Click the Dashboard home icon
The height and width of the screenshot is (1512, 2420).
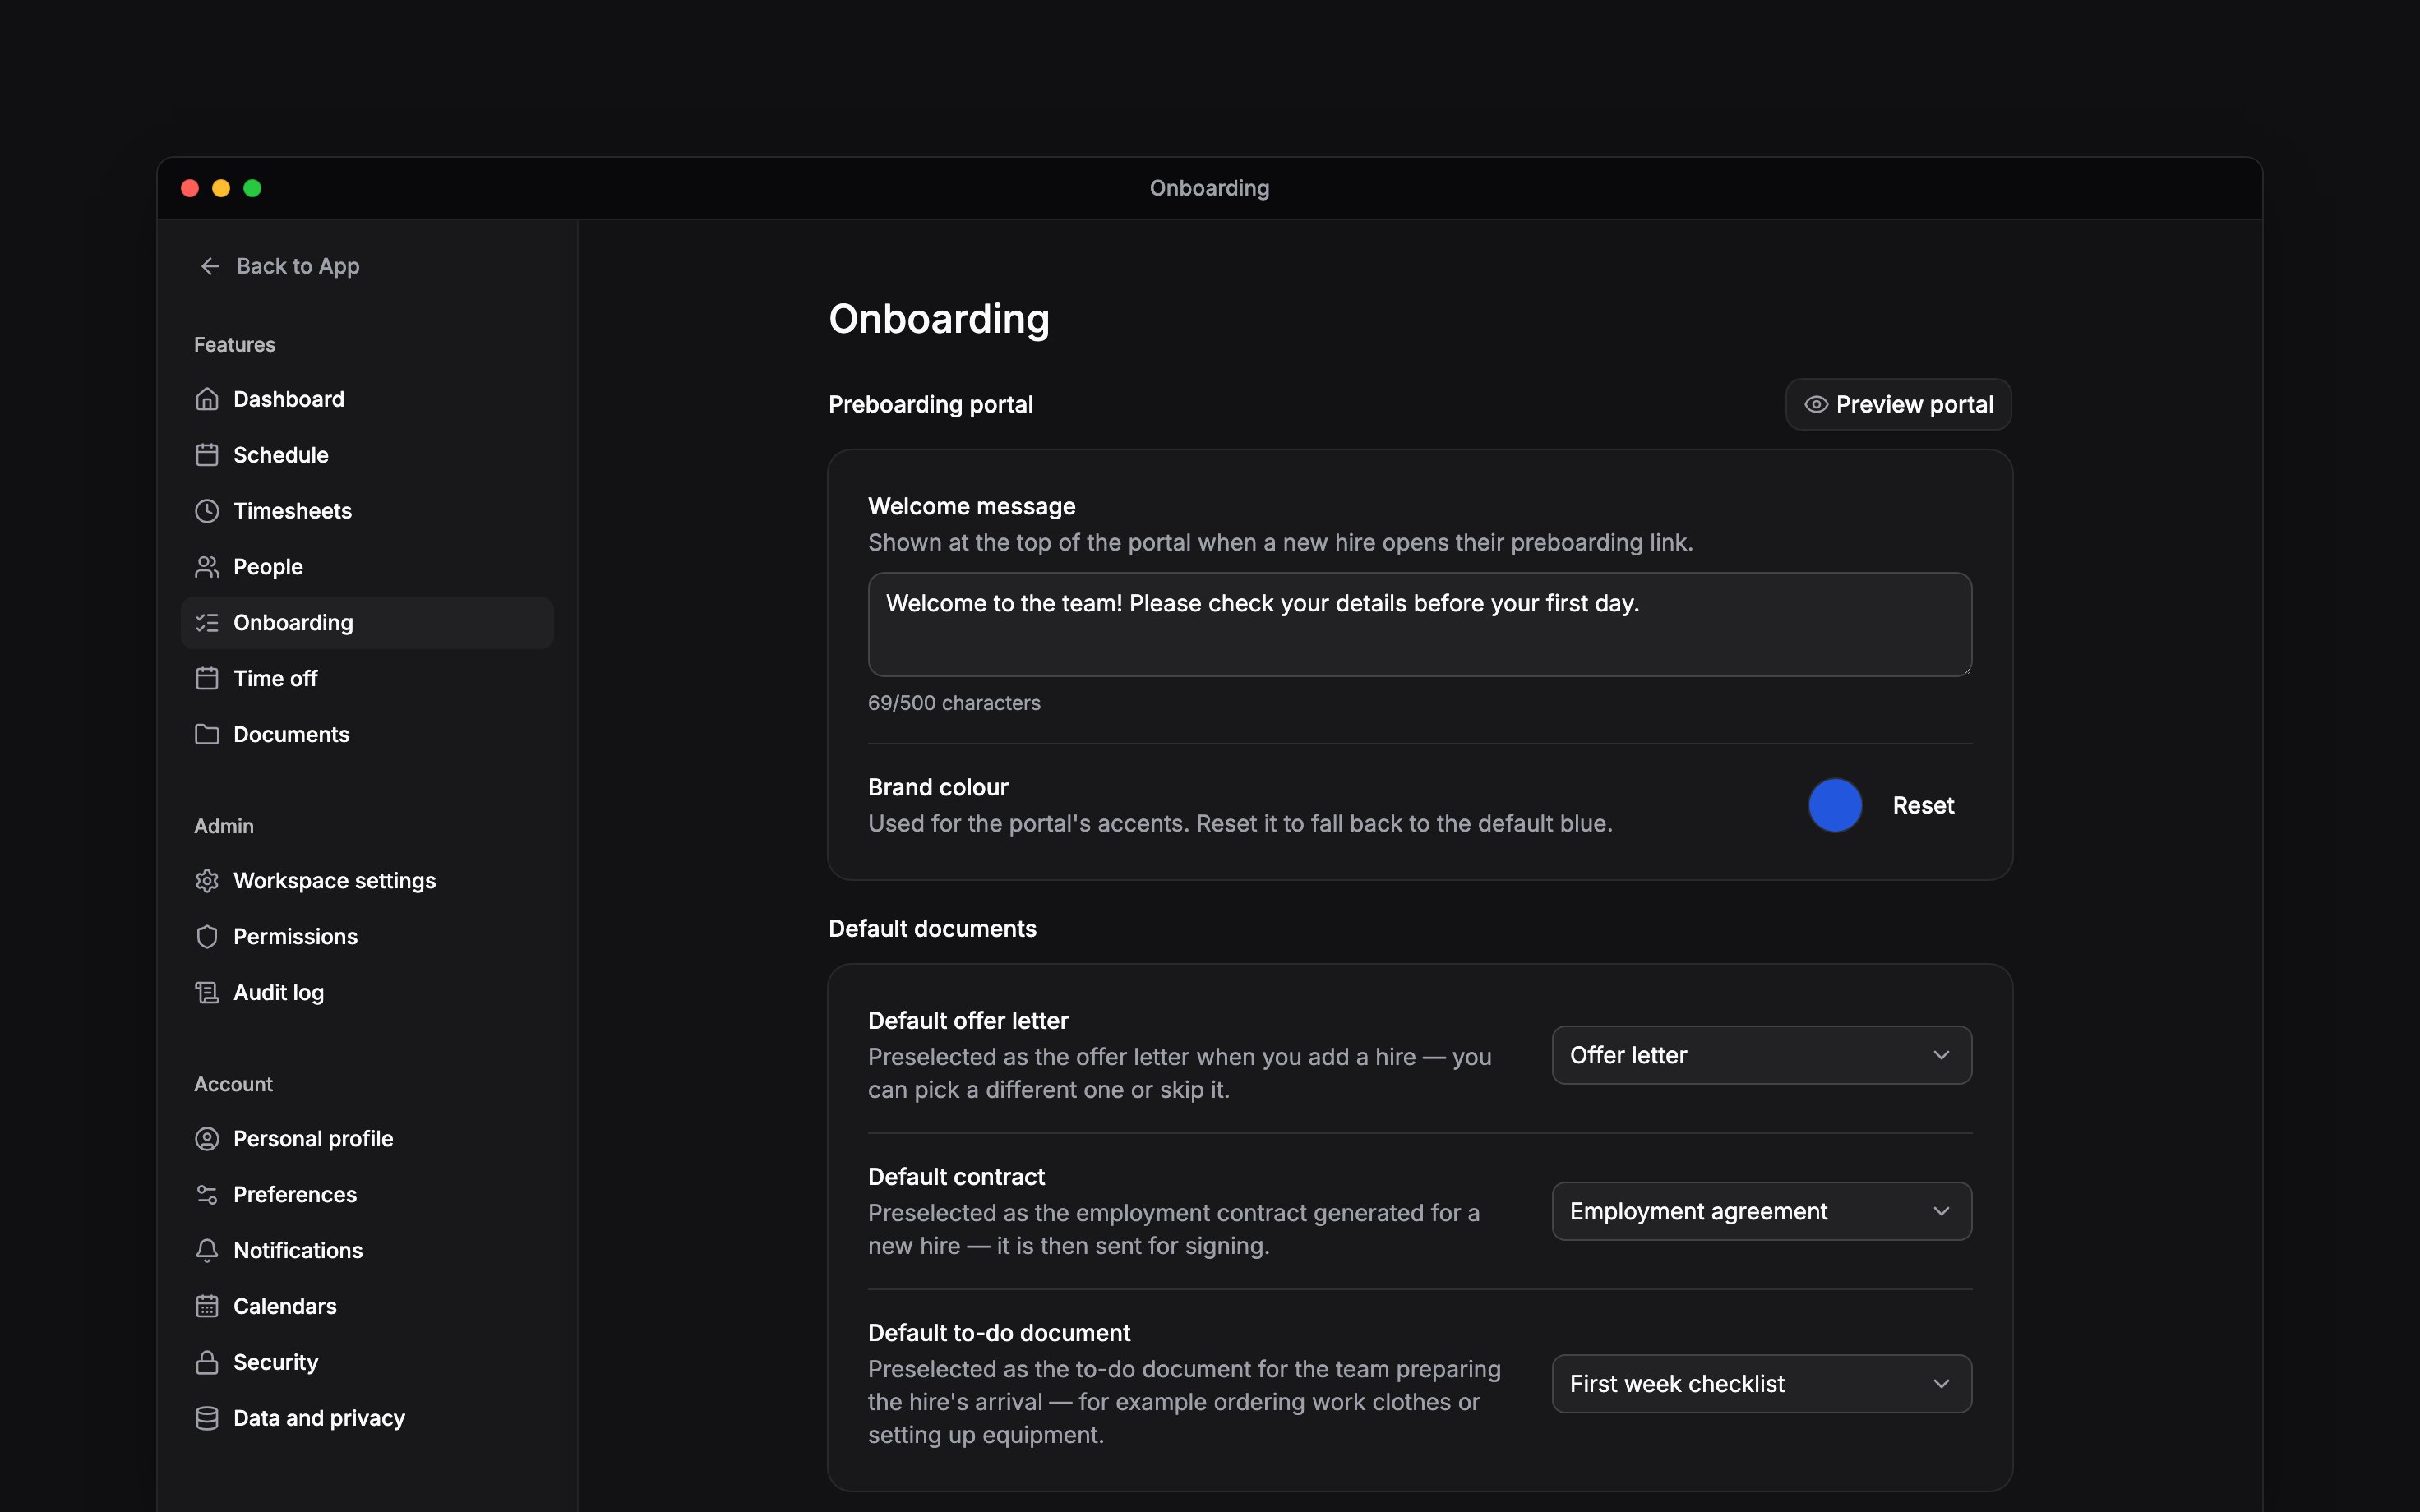(x=207, y=399)
